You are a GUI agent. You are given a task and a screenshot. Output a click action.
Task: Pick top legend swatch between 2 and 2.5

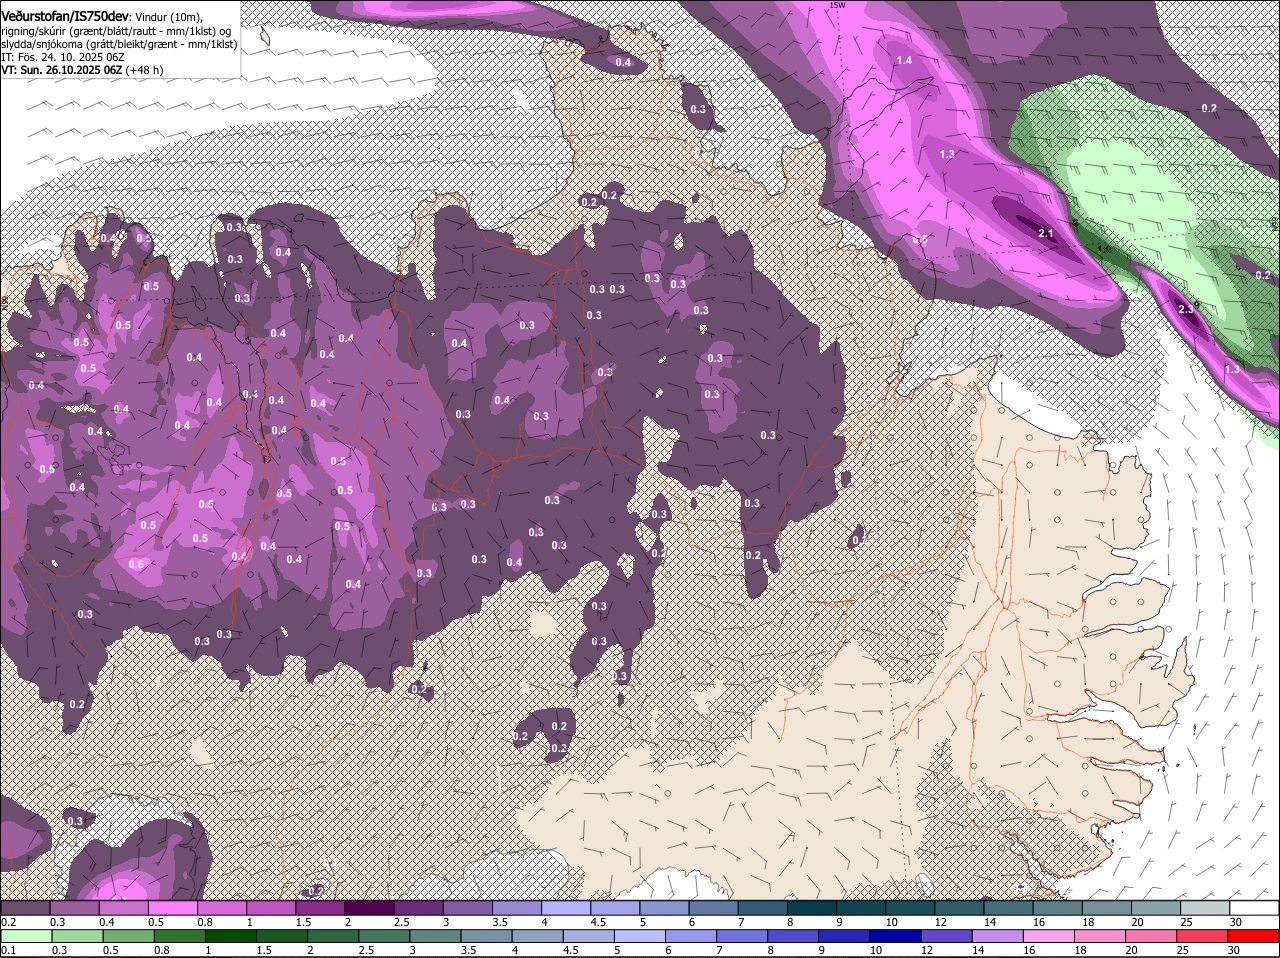[x=369, y=907]
